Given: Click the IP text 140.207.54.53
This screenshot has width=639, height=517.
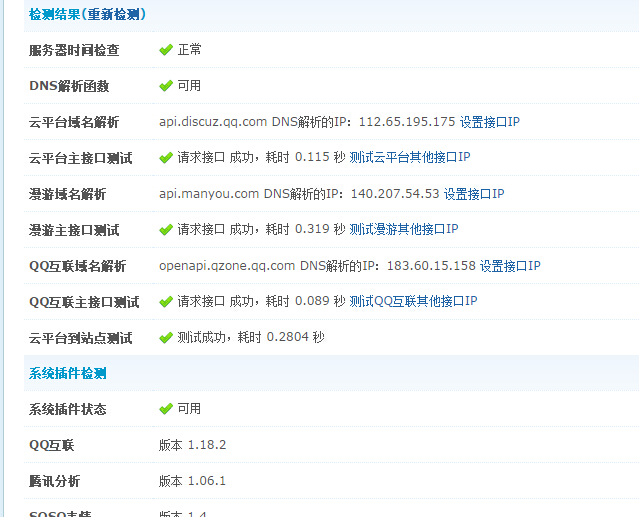Looking at the screenshot, I should (x=394, y=194).
